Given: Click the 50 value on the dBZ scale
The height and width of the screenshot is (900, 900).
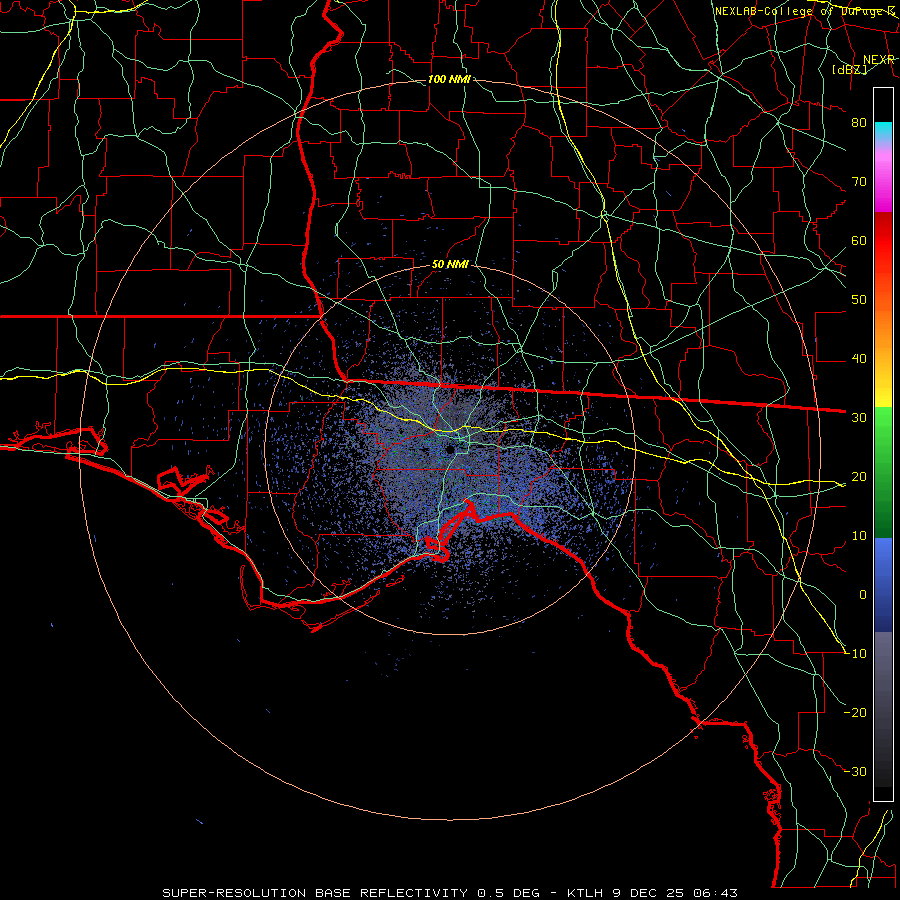Looking at the screenshot, I should [x=859, y=300].
